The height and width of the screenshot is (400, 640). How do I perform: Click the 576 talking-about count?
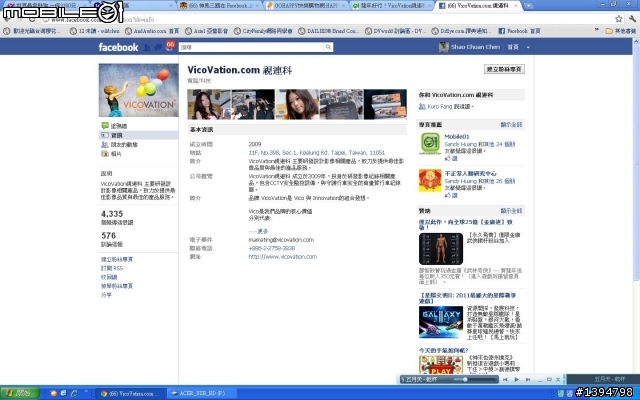pyautogui.click(x=109, y=236)
